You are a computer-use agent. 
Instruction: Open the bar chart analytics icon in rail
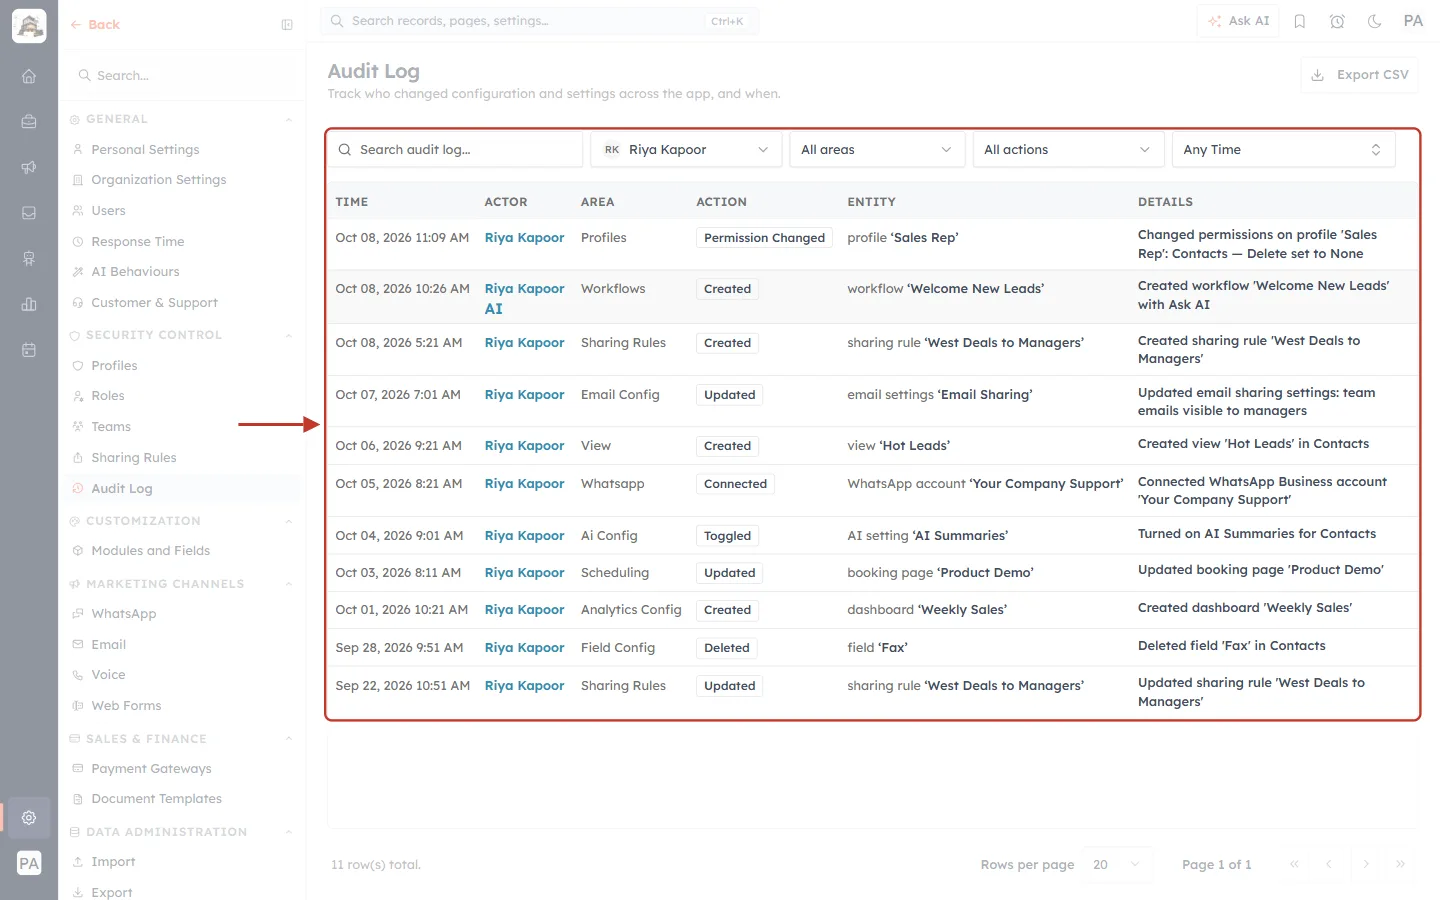pyautogui.click(x=29, y=304)
